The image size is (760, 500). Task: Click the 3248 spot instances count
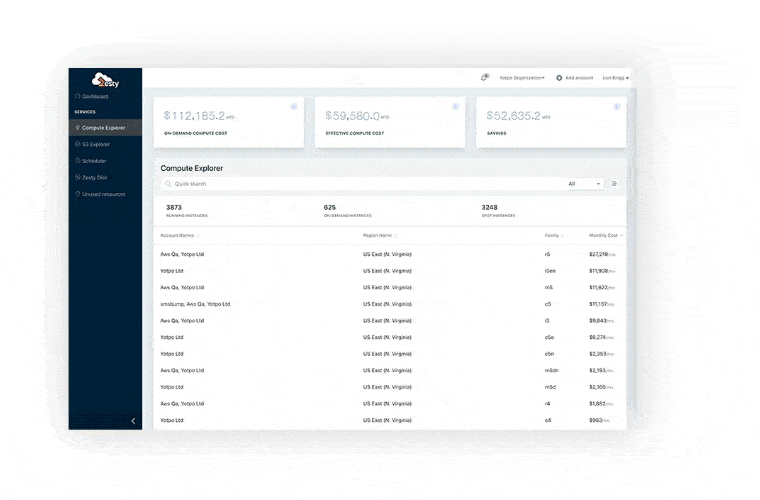pyautogui.click(x=490, y=207)
